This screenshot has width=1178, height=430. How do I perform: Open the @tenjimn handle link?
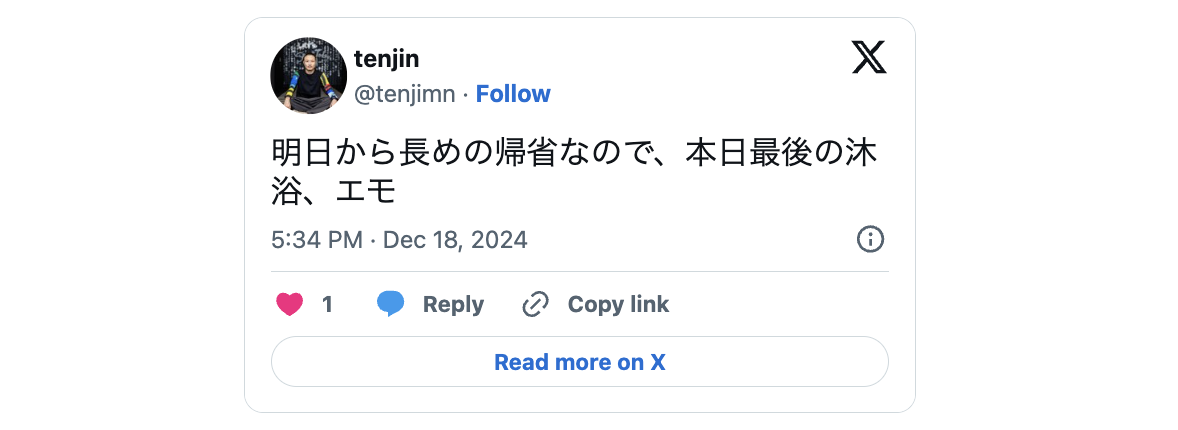pos(404,94)
